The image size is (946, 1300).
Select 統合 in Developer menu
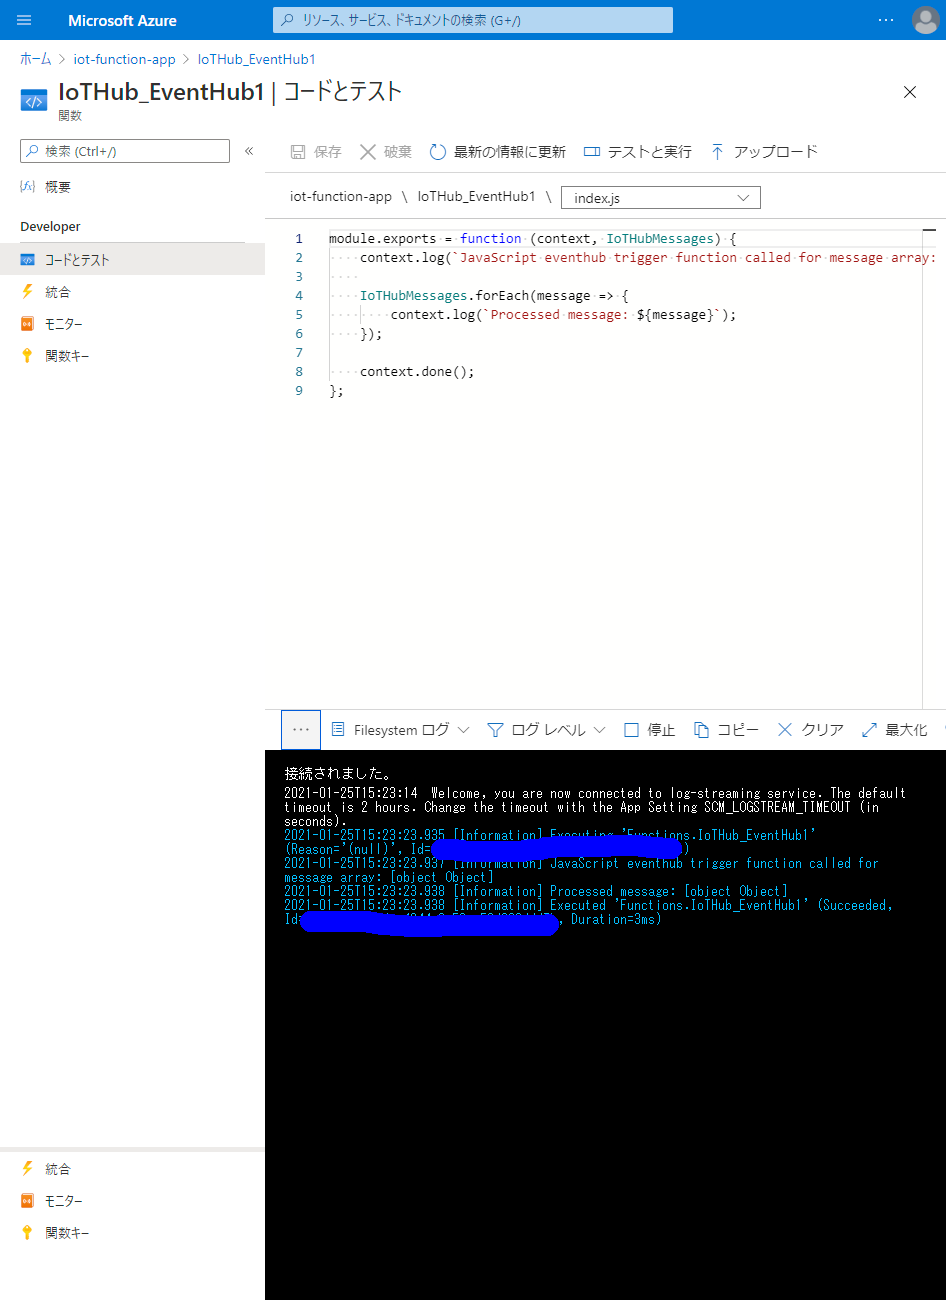(58, 292)
